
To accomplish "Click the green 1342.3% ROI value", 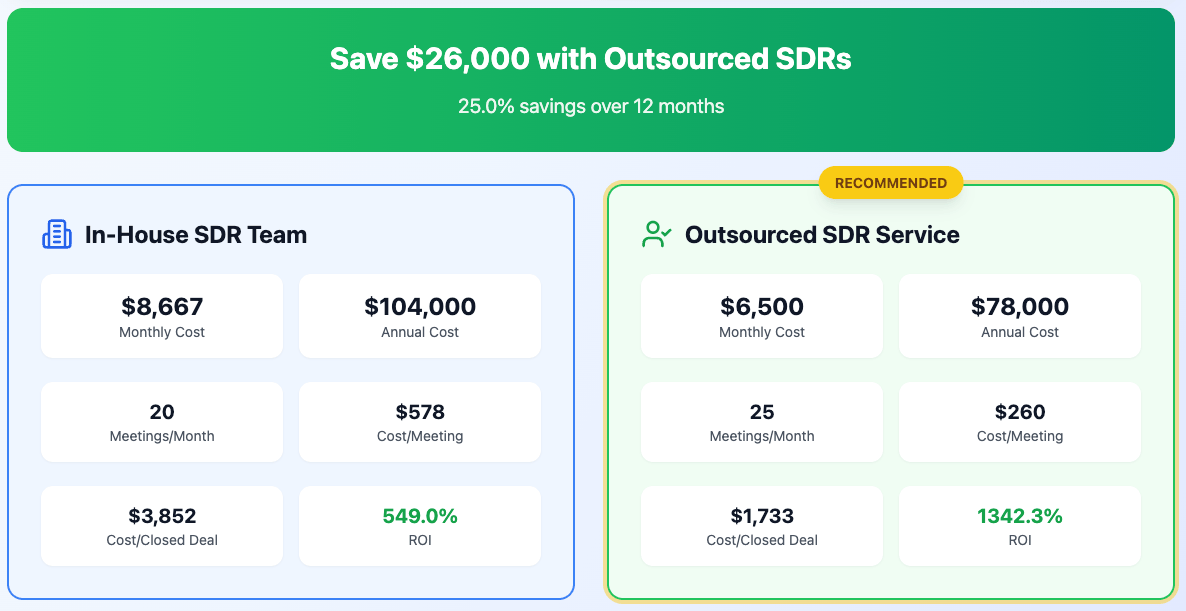I will 1019,516.
